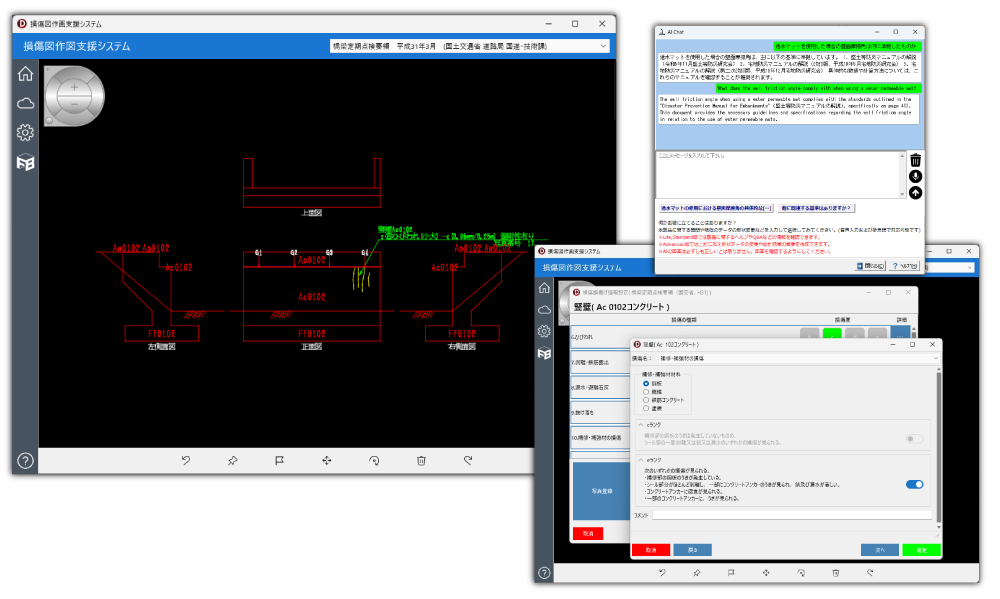The image size is (1000, 599).
Task: Collapse the cランク section
Action: [x=641, y=424]
